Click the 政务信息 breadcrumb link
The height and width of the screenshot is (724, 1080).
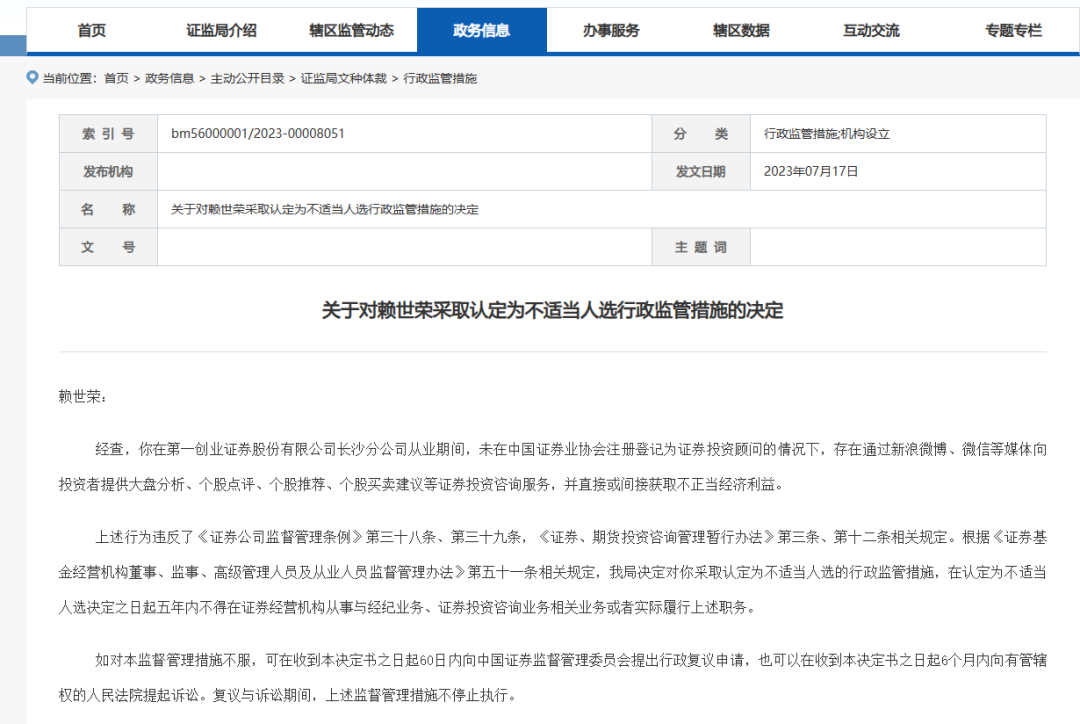click(x=169, y=78)
